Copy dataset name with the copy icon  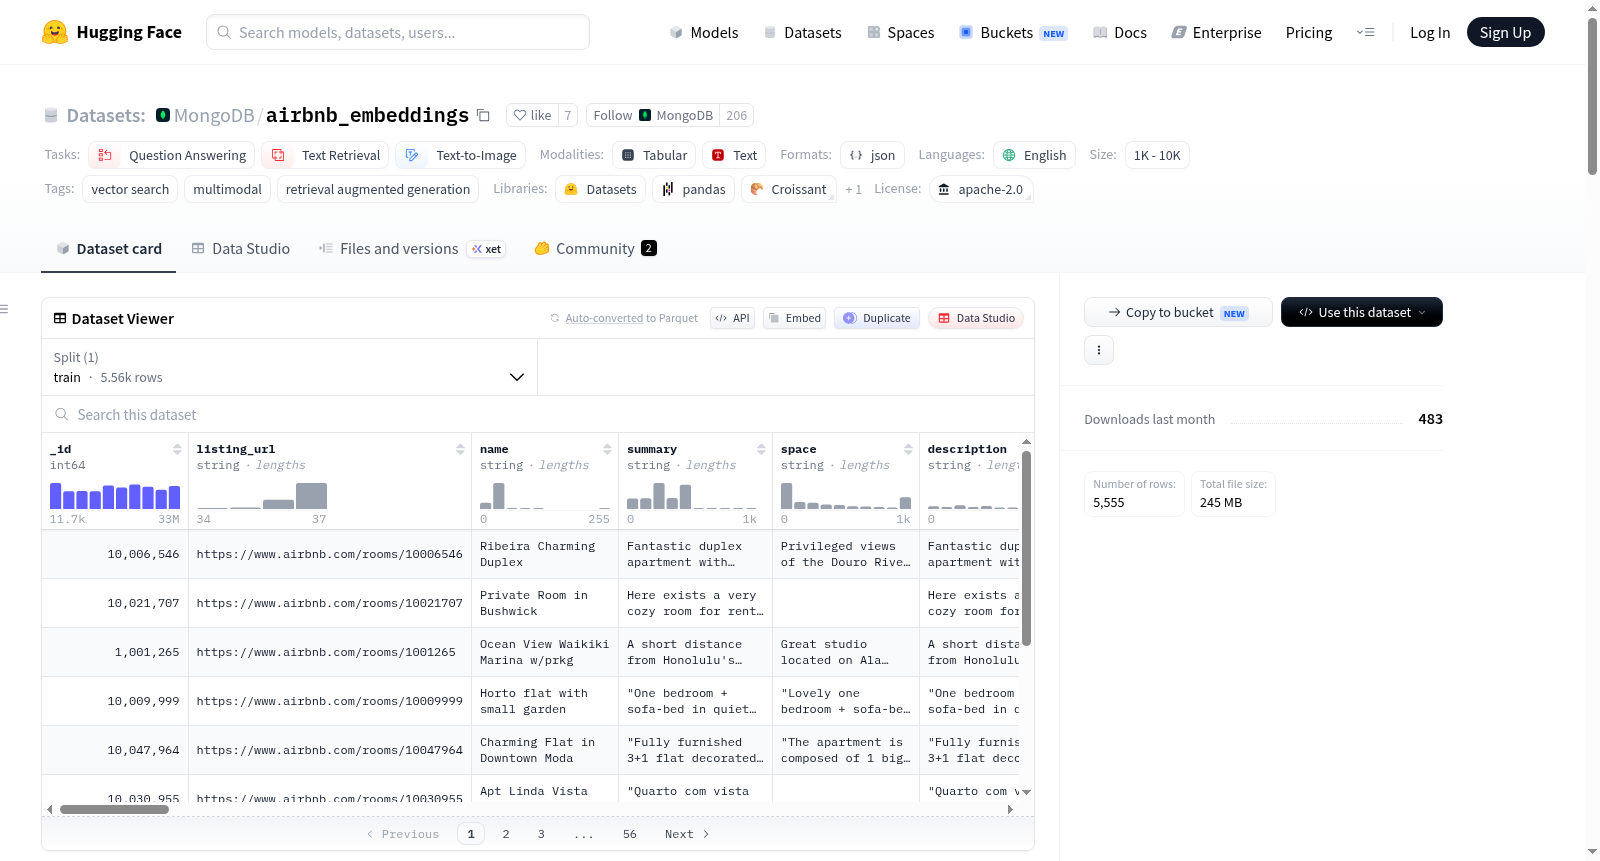[483, 115]
